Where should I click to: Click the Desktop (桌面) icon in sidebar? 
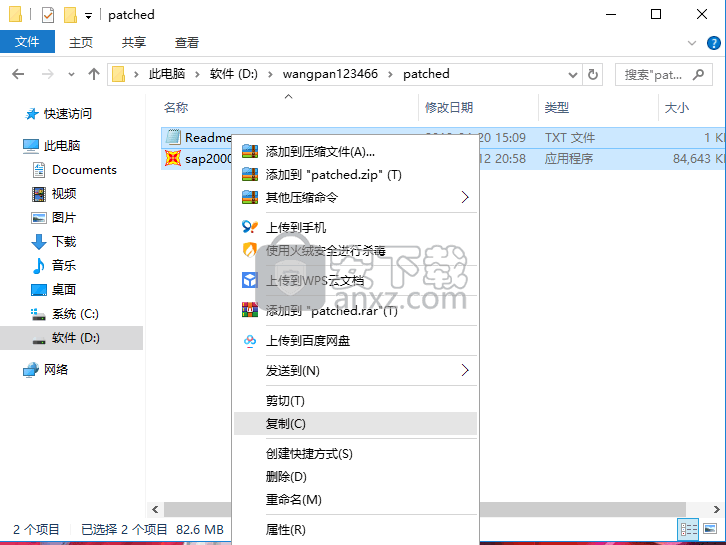(x=39, y=290)
